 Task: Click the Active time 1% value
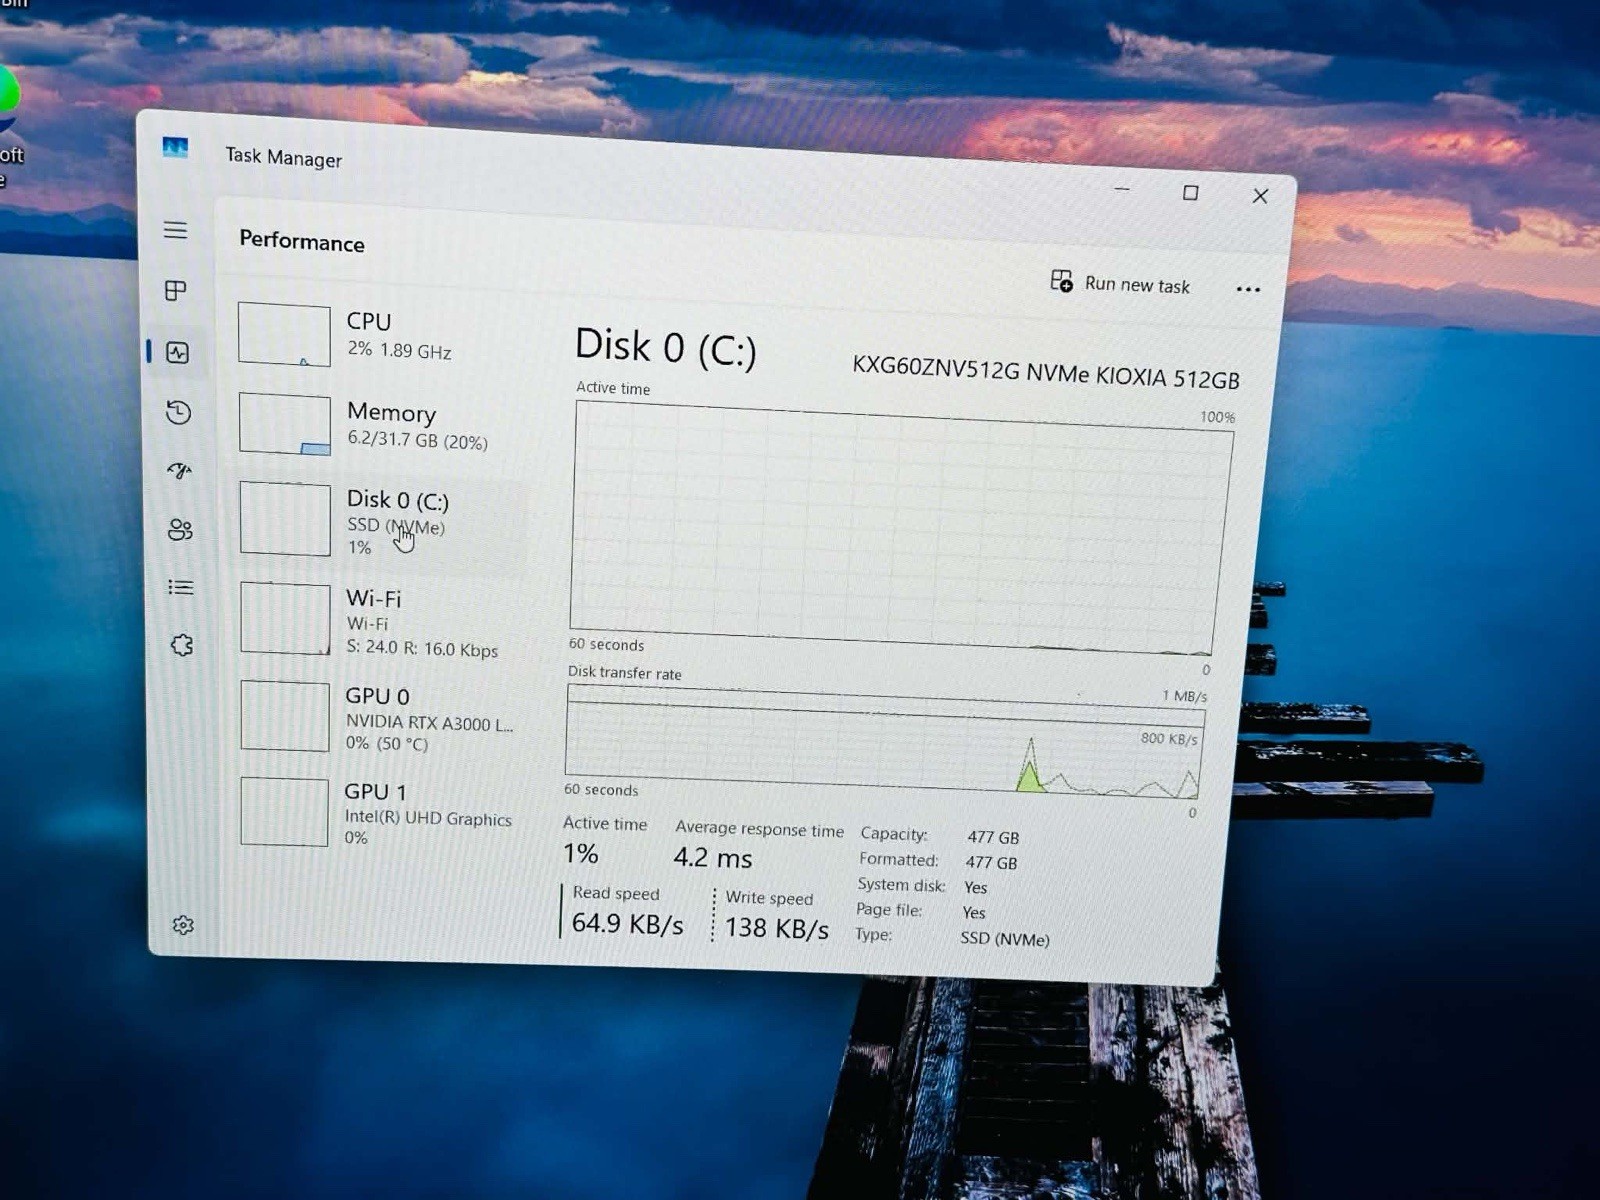pyautogui.click(x=580, y=853)
